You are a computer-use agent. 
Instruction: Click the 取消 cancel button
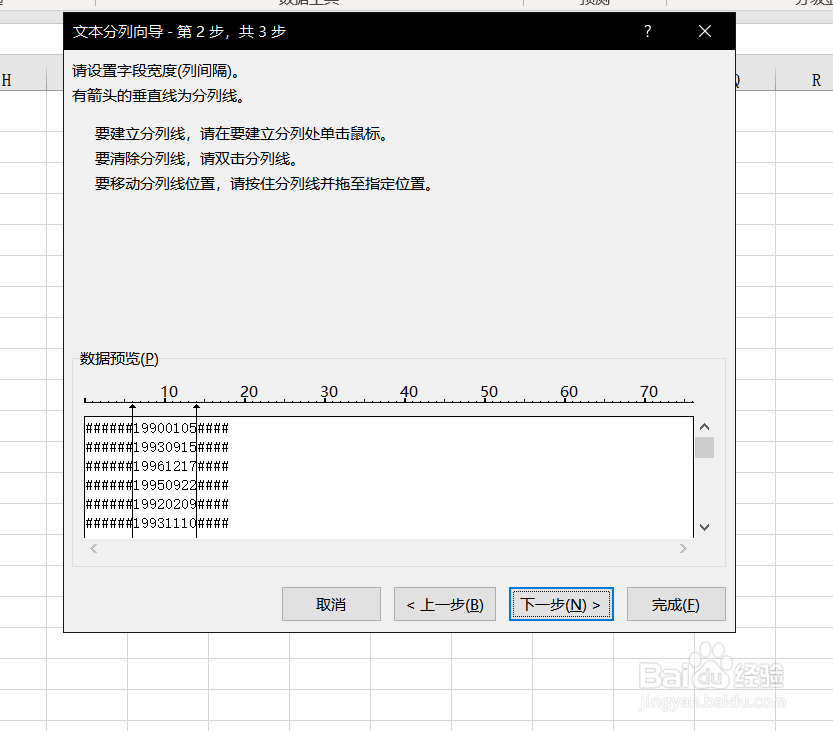point(331,604)
